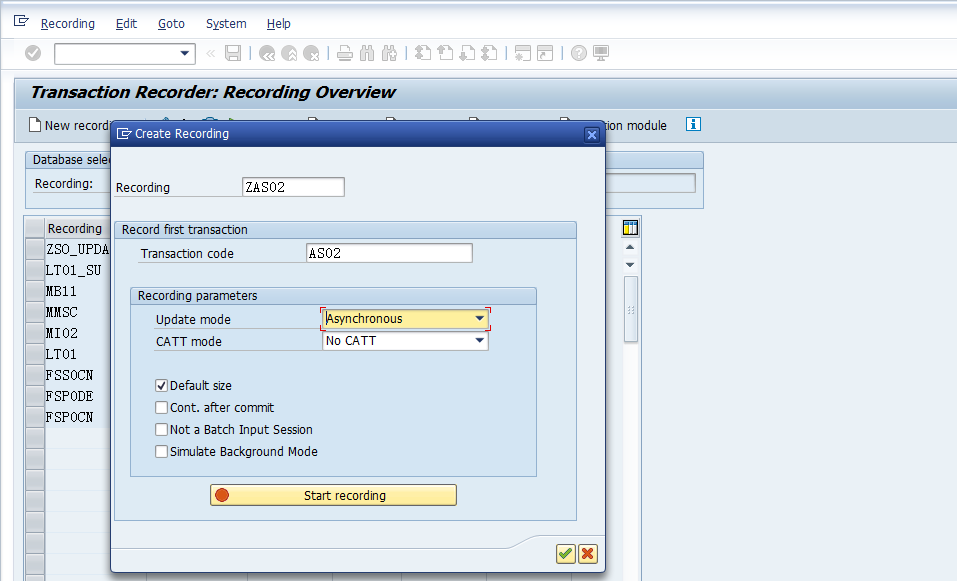The height and width of the screenshot is (581, 957).
Task: Open the Recording menu
Action: pos(67,23)
